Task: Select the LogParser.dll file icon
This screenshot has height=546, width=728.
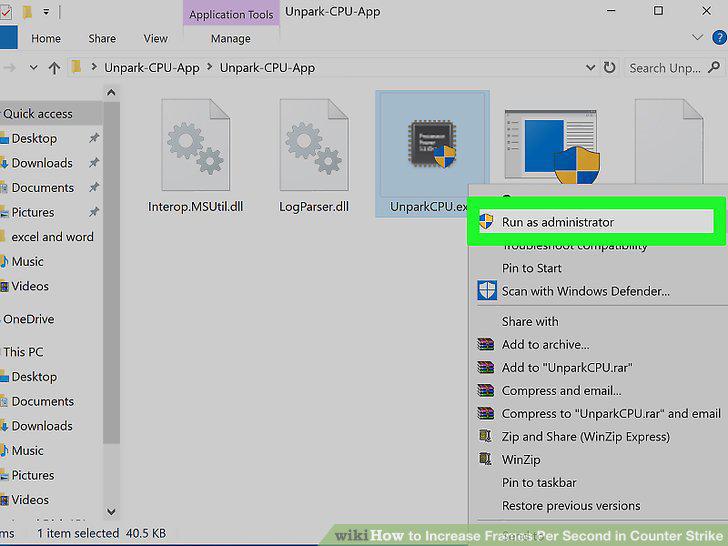Action: (x=314, y=144)
